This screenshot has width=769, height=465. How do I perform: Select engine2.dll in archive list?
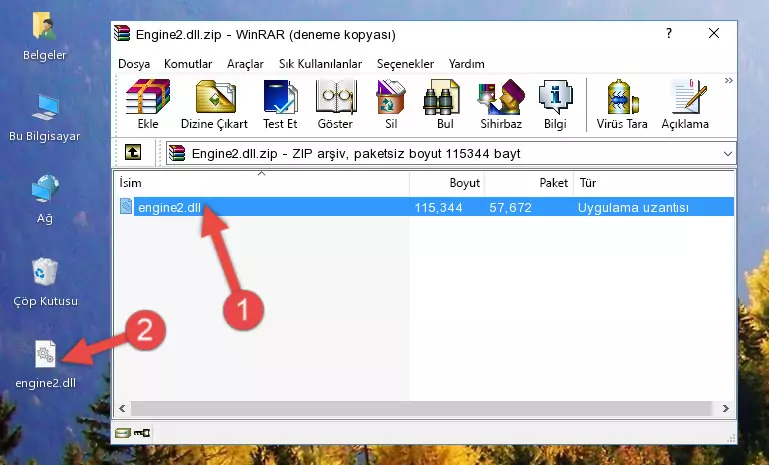[169, 207]
